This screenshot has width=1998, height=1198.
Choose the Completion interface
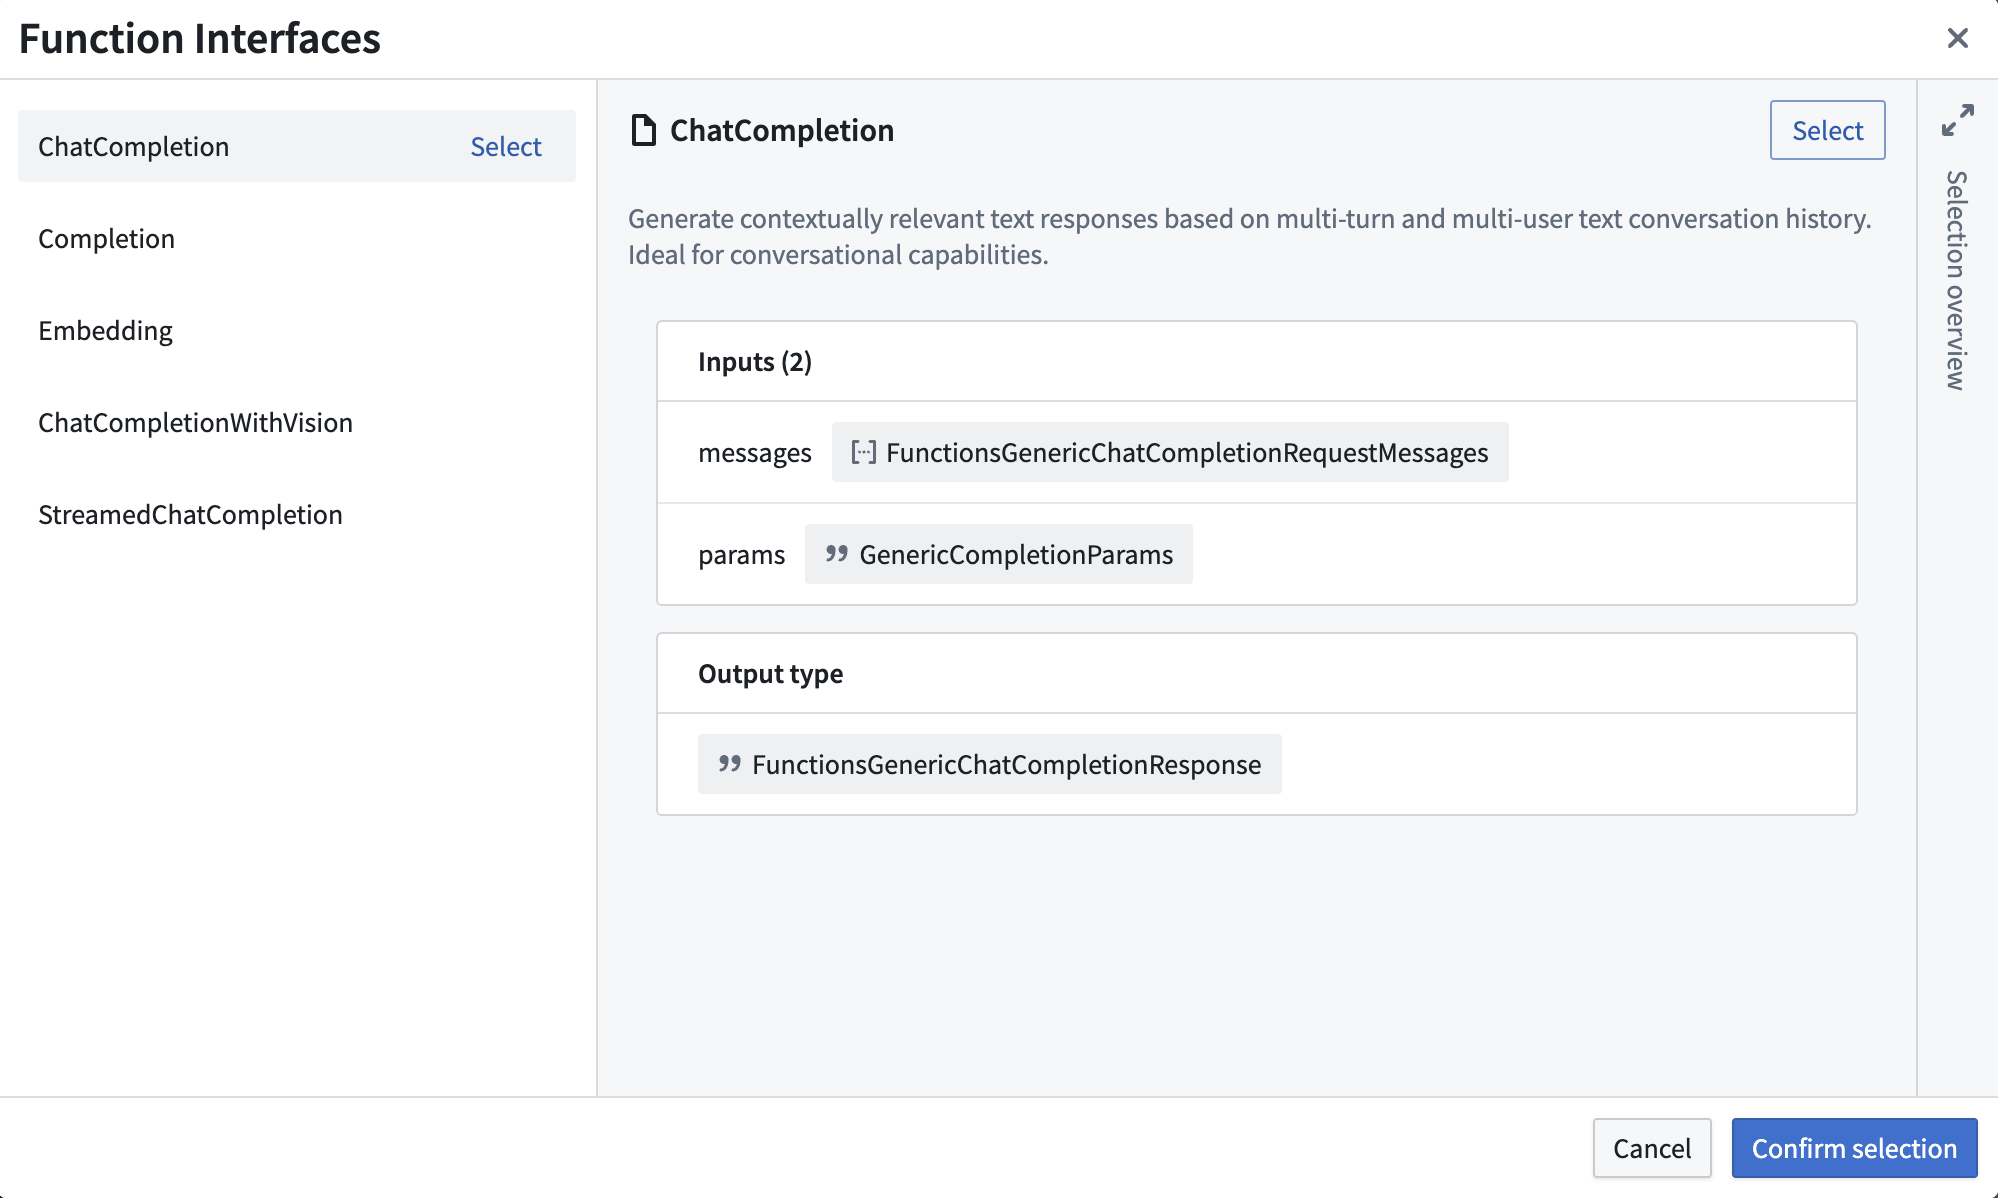(297, 238)
